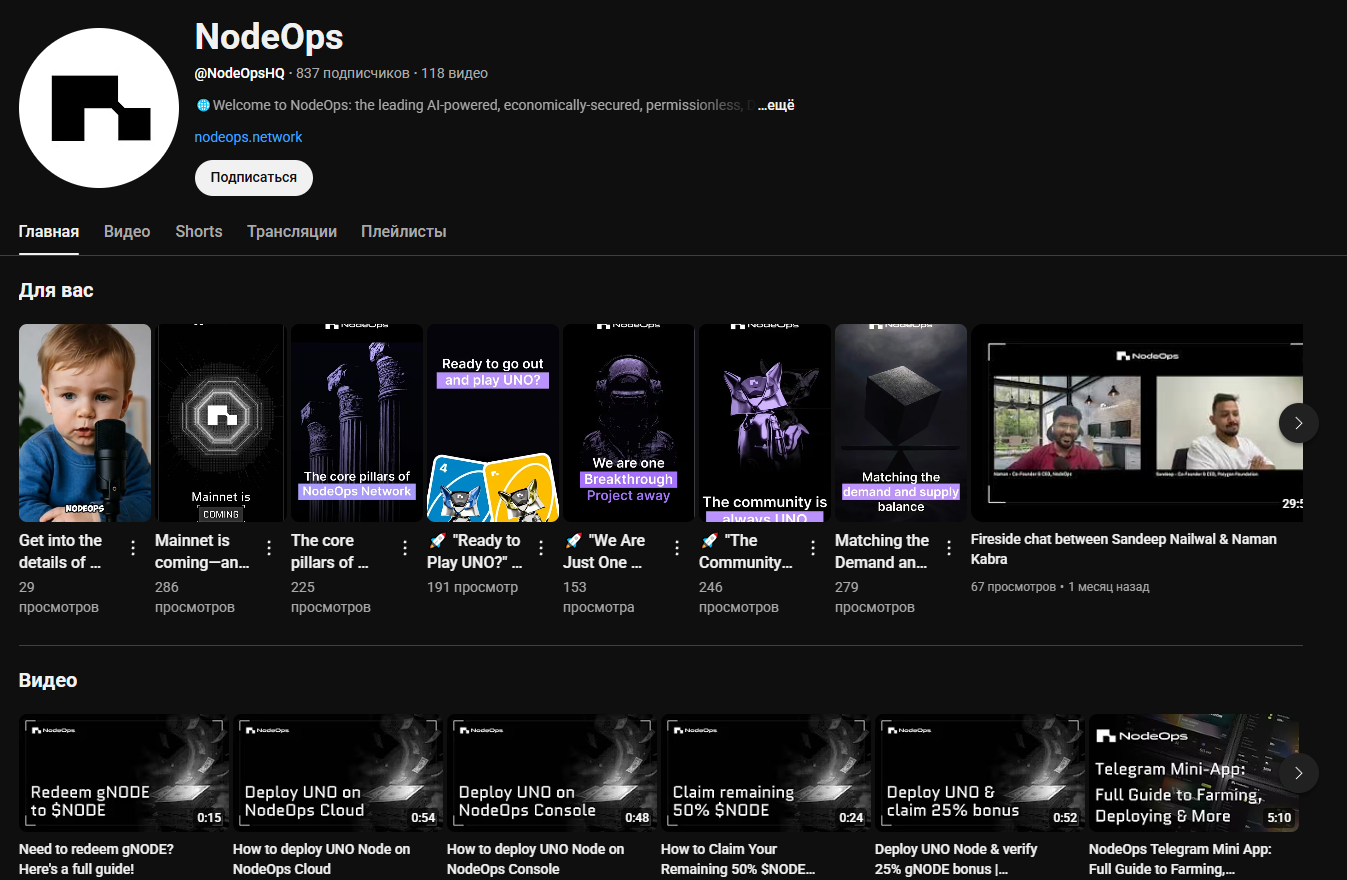
Task: Click the NodeOps channel avatar logo
Action: pyautogui.click(x=99, y=108)
